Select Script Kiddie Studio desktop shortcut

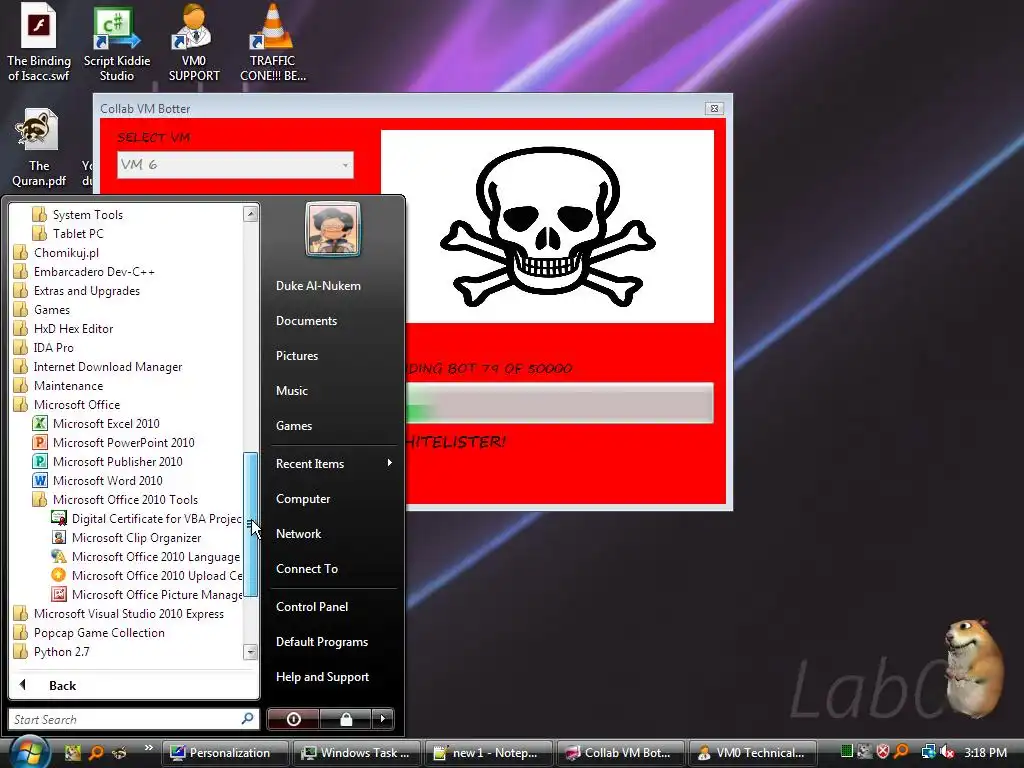tap(117, 42)
